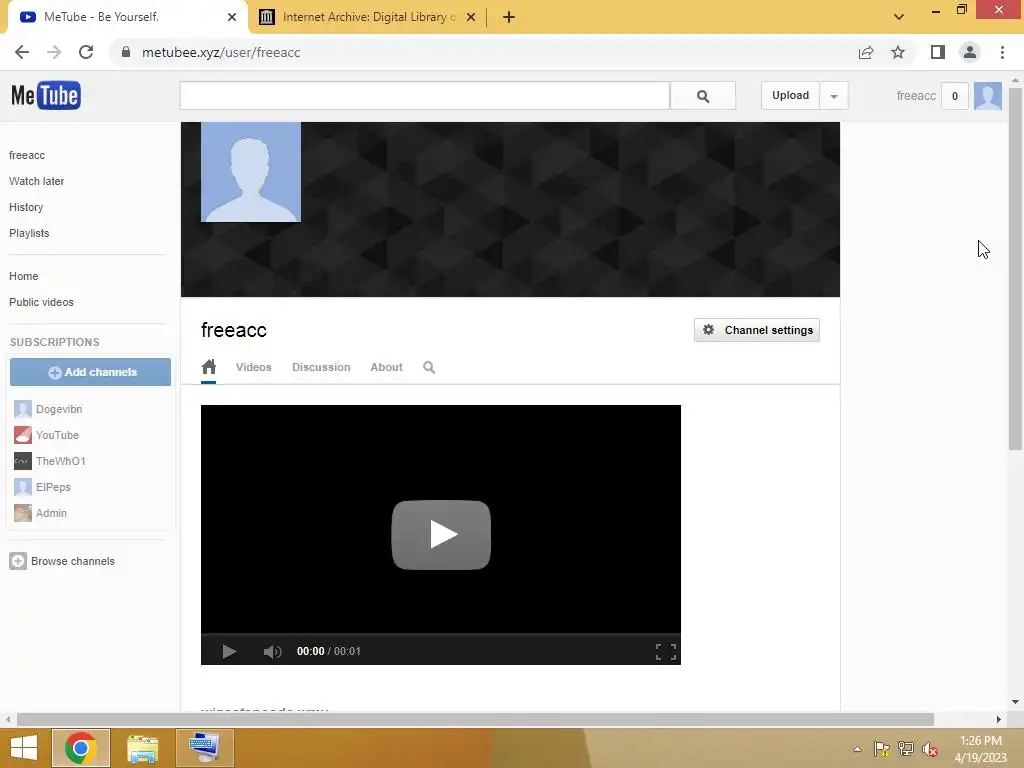1024x768 pixels.
Task: Open freeacc link in sidebar
Action: coord(27,155)
